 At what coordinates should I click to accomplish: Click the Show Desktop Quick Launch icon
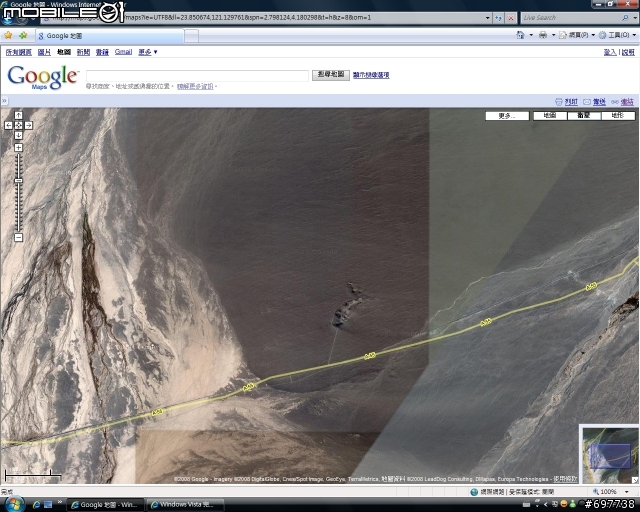48,505
